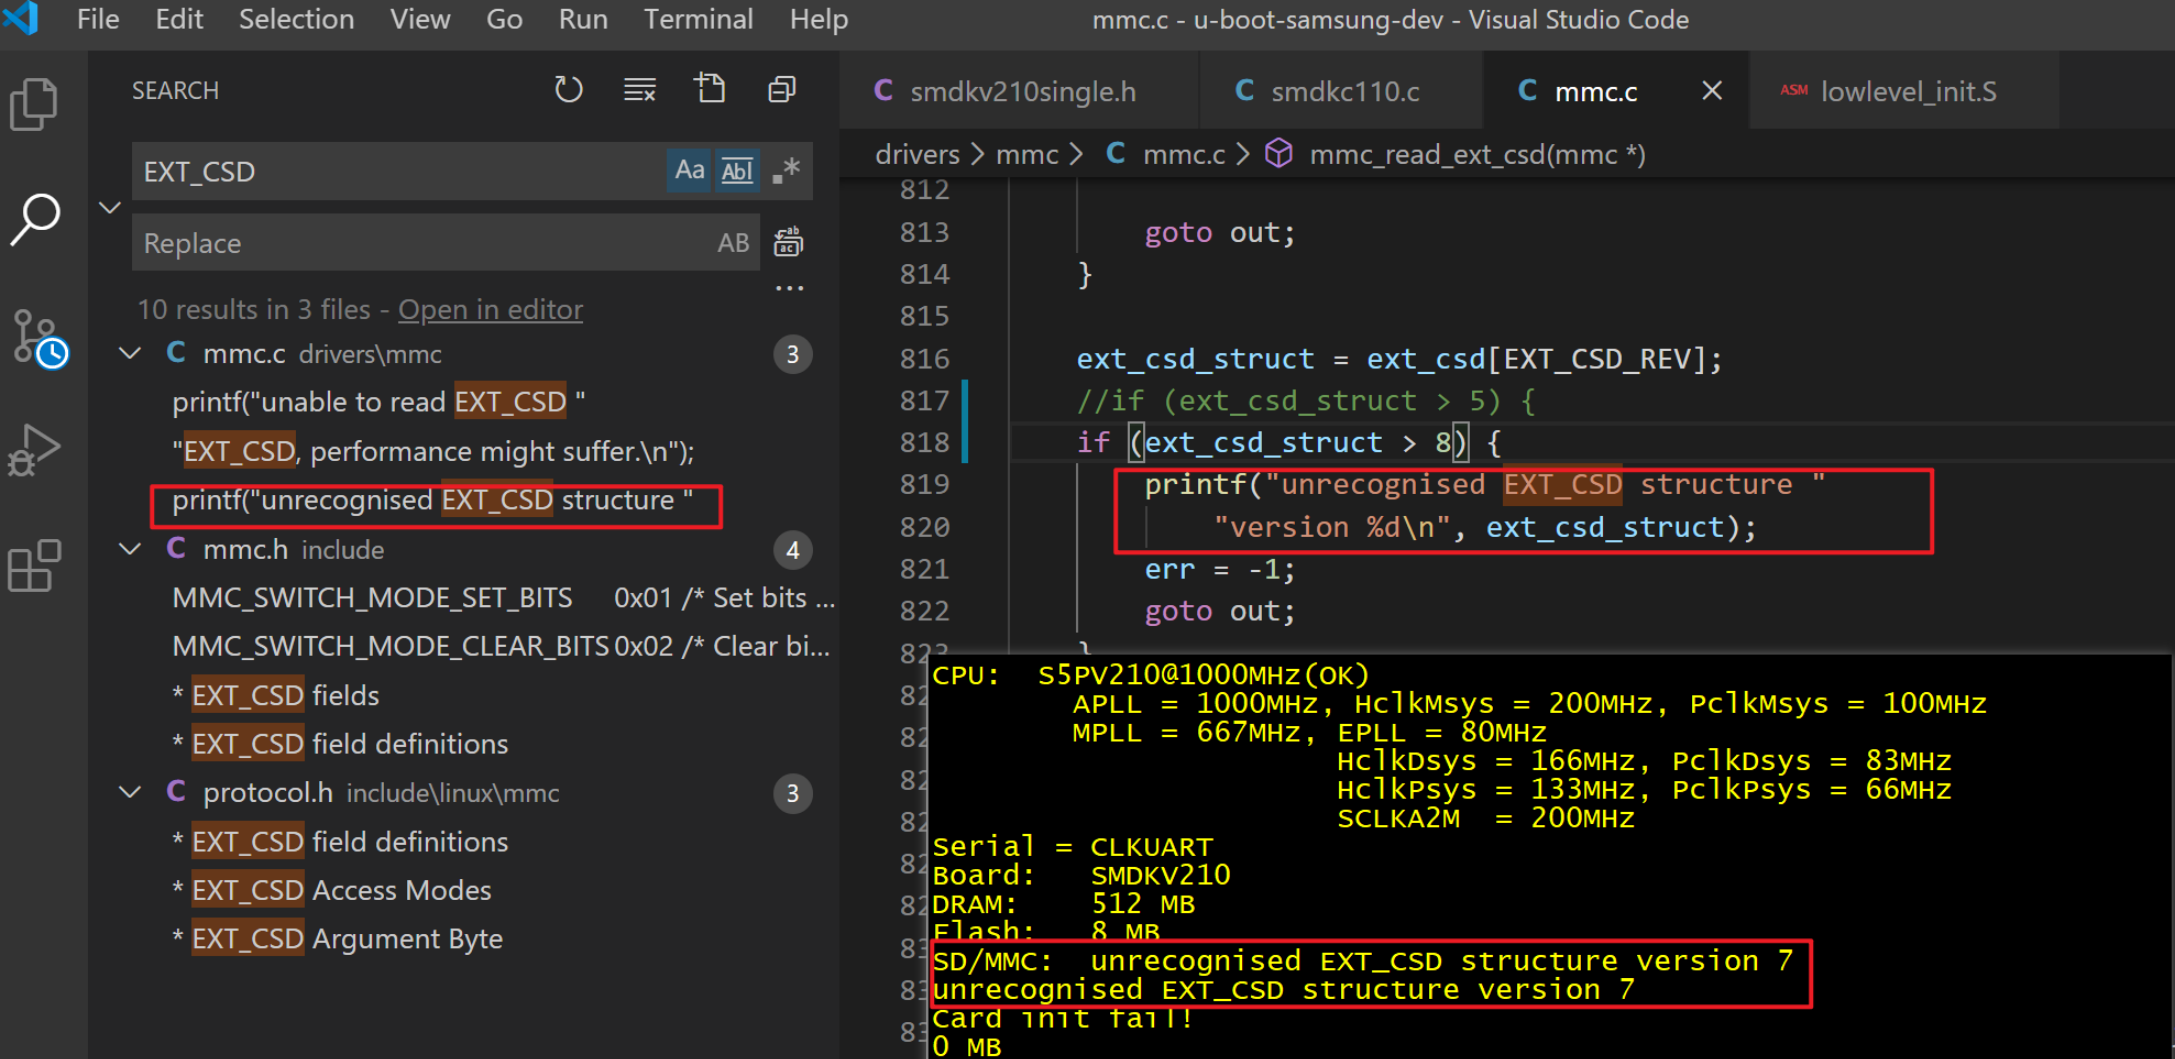The image size is (2175, 1059).
Task: Open result 'unrecognised EXT_CSD structure'
Action: click(x=432, y=500)
